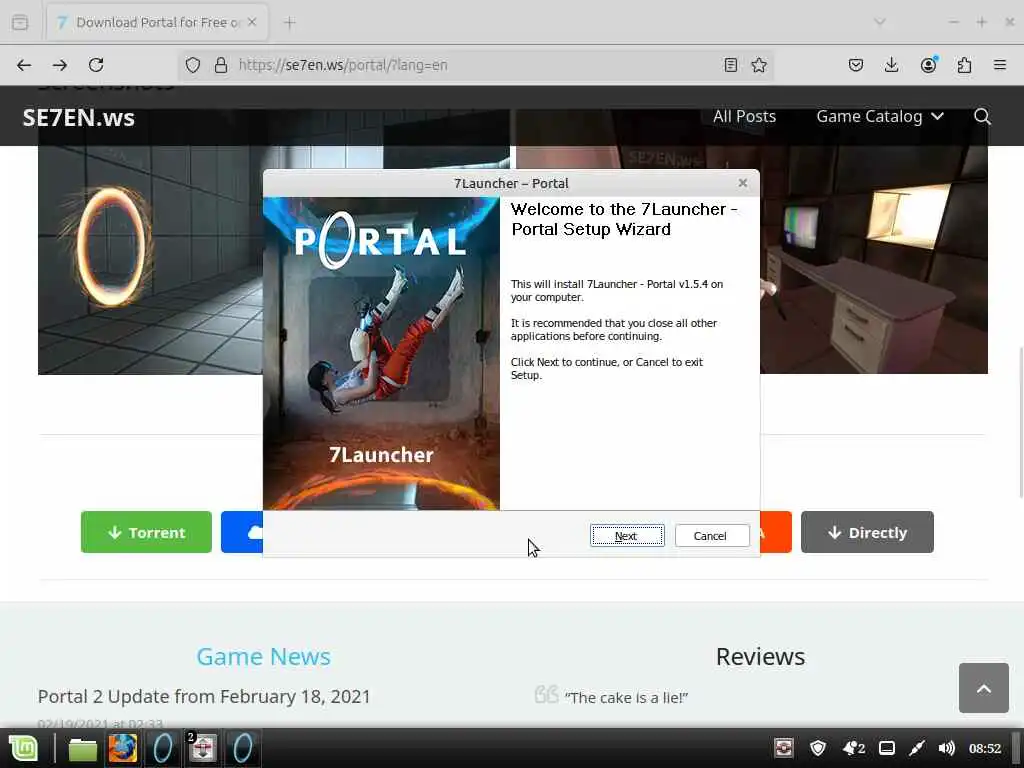The height and width of the screenshot is (768, 1024).
Task: Select the taskbar app with badge 2
Action: pyautogui.click(x=203, y=748)
